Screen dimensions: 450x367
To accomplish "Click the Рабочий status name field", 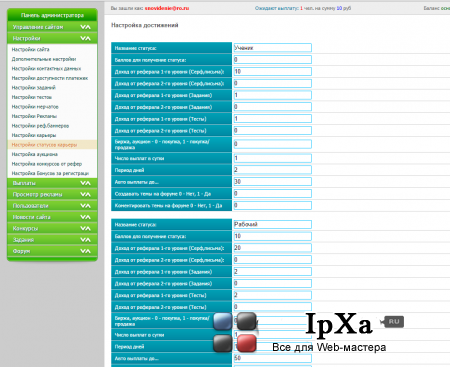I will 272,224.
